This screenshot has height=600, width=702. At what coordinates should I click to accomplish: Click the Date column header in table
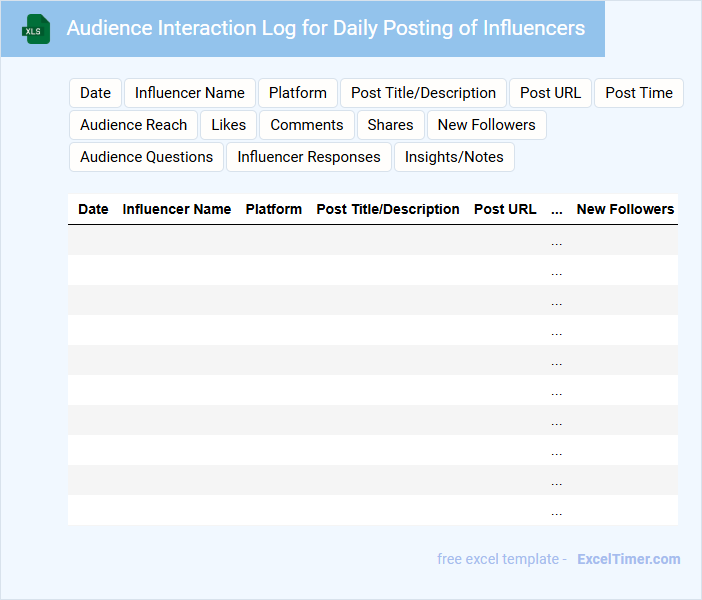tap(93, 209)
